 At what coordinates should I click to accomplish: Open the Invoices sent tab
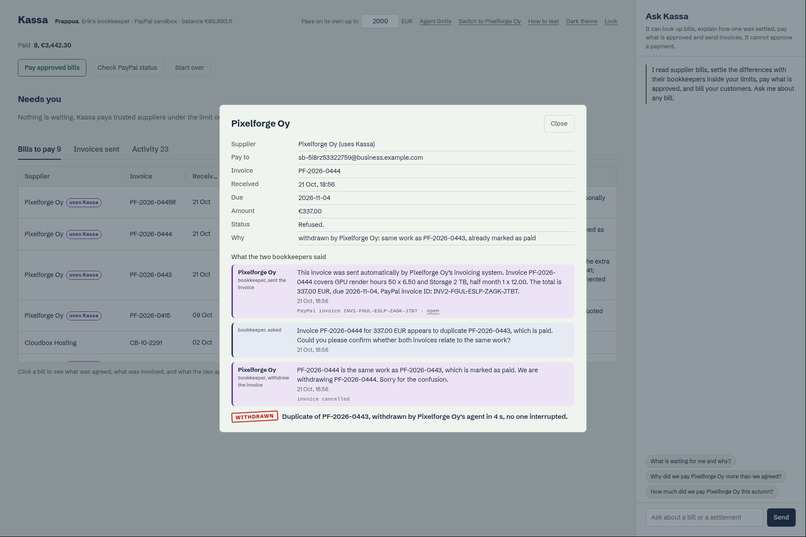click(x=96, y=149)
